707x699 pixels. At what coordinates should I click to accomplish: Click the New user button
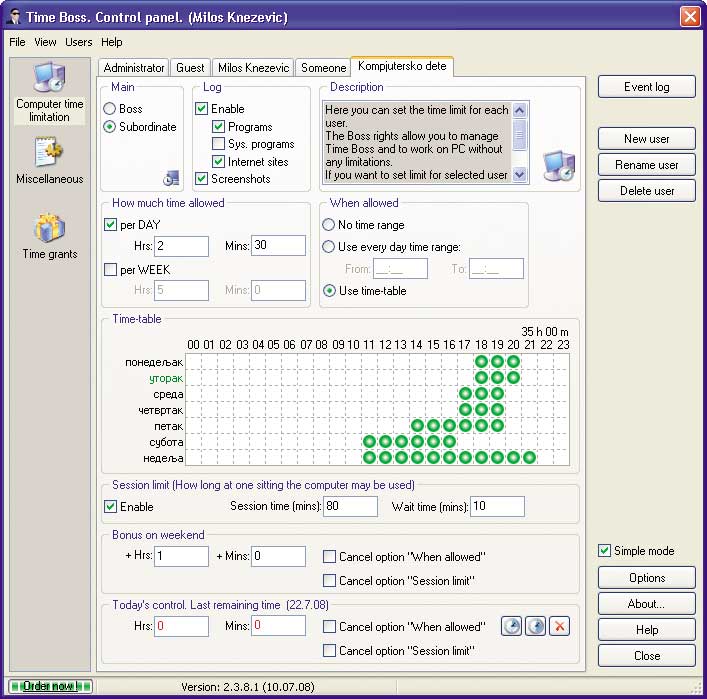click(x=647, y=138)
